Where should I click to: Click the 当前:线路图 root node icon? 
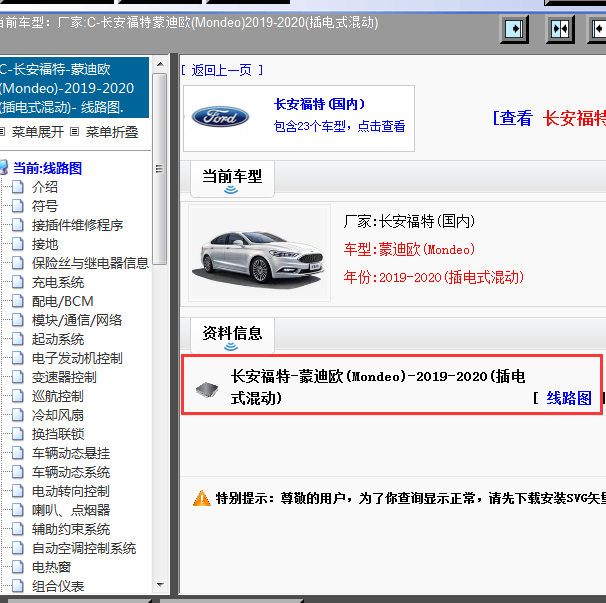4,168
